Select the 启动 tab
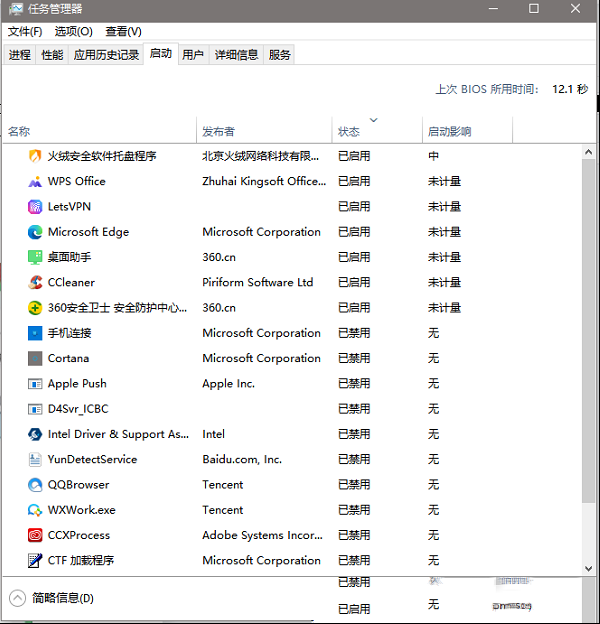 [161, 53]
